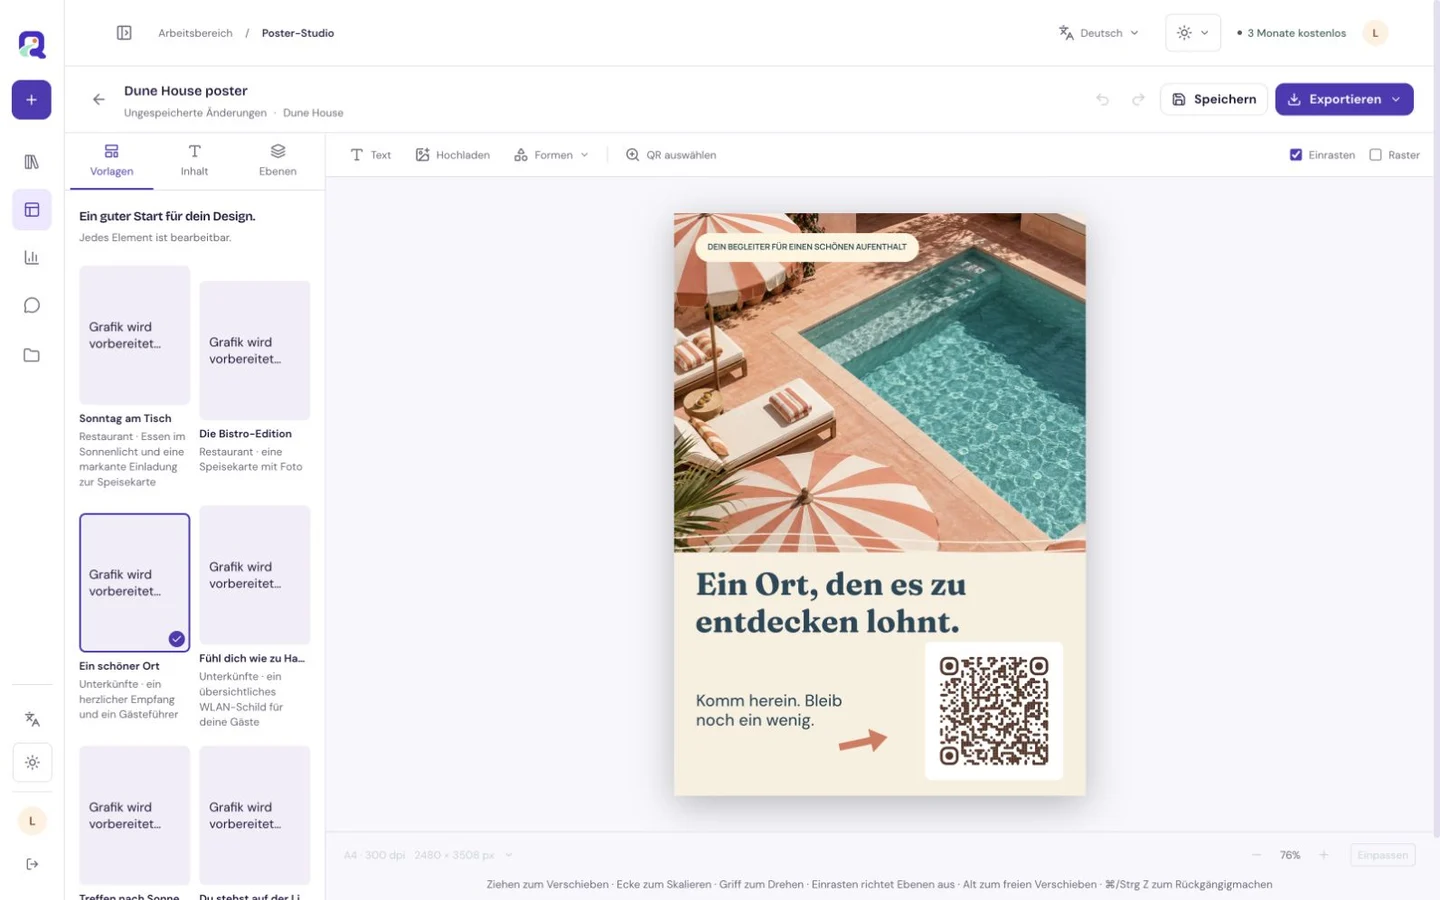Open the chat bubble sidebar icon

pos(31,306)
